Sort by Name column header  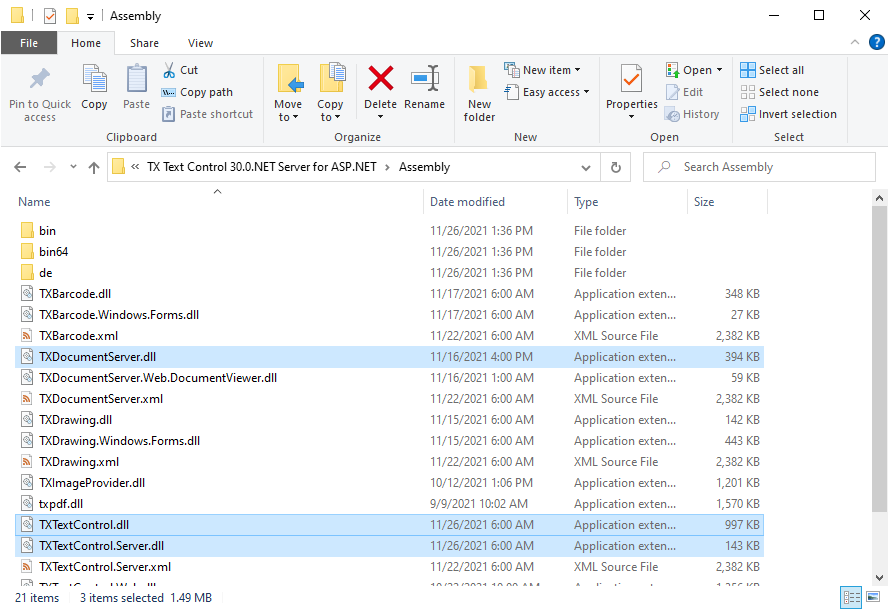click(34, 202)
